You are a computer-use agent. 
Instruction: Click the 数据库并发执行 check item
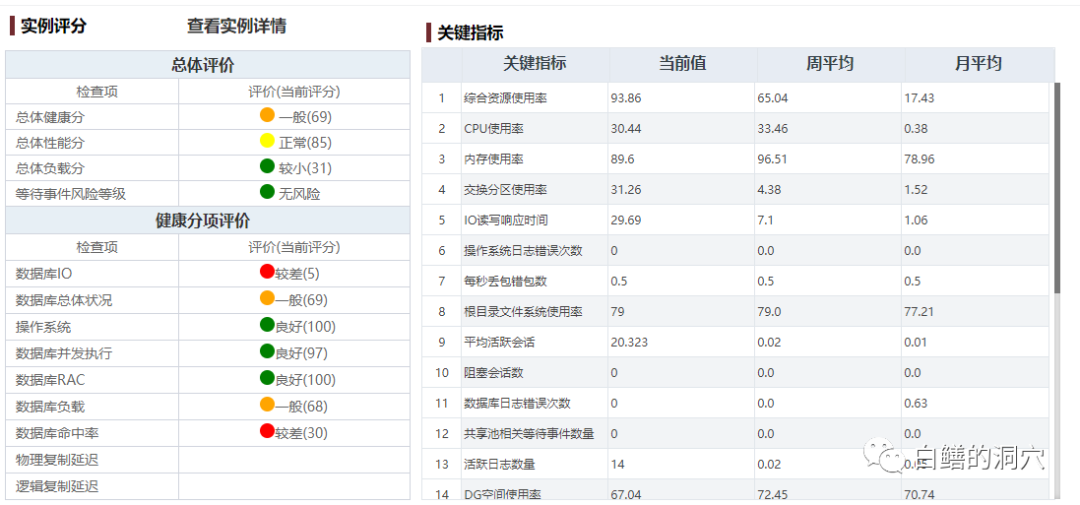pyautogui.click(x=64, y=353)
